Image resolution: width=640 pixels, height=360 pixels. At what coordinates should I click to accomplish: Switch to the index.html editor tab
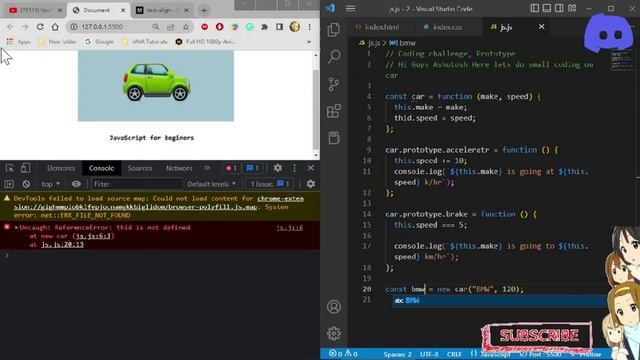click(377, 27)
